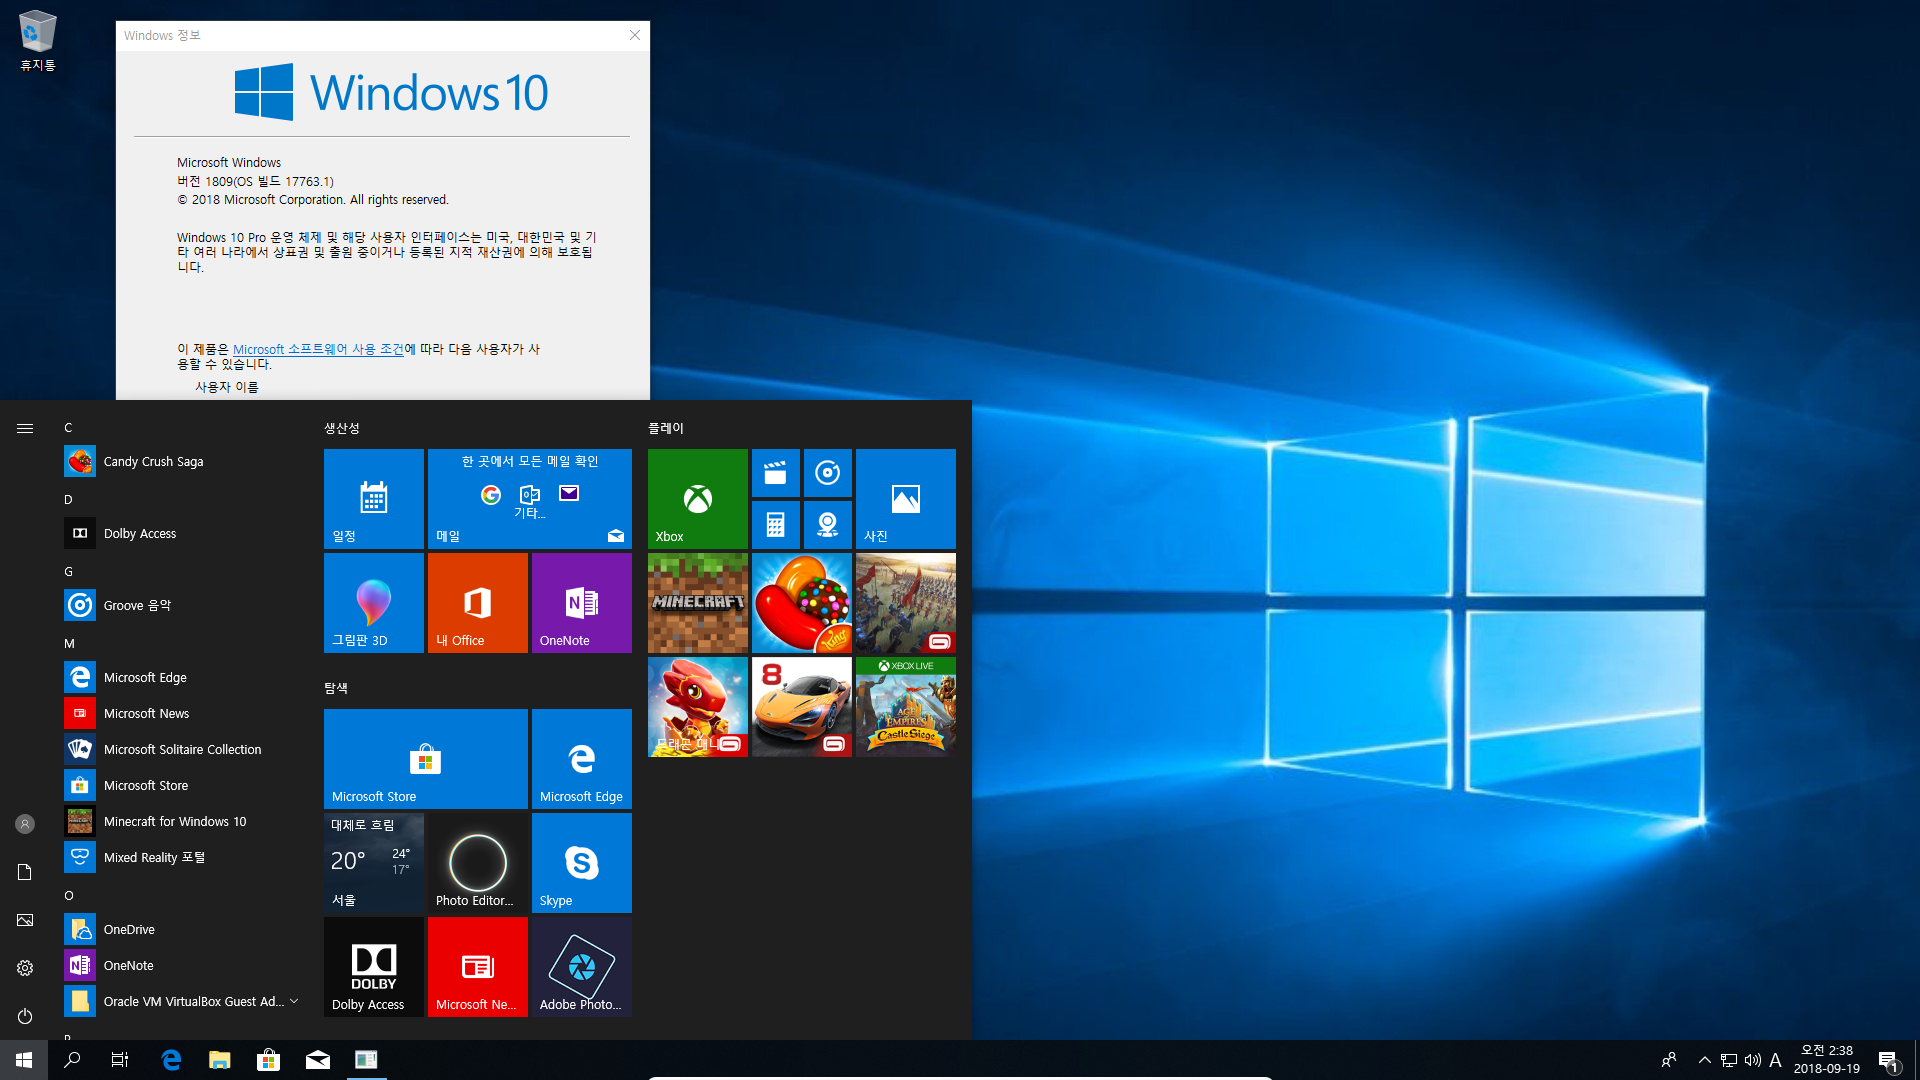Launch the Minecraft game tile
1920x1080 pixels.
698,603
